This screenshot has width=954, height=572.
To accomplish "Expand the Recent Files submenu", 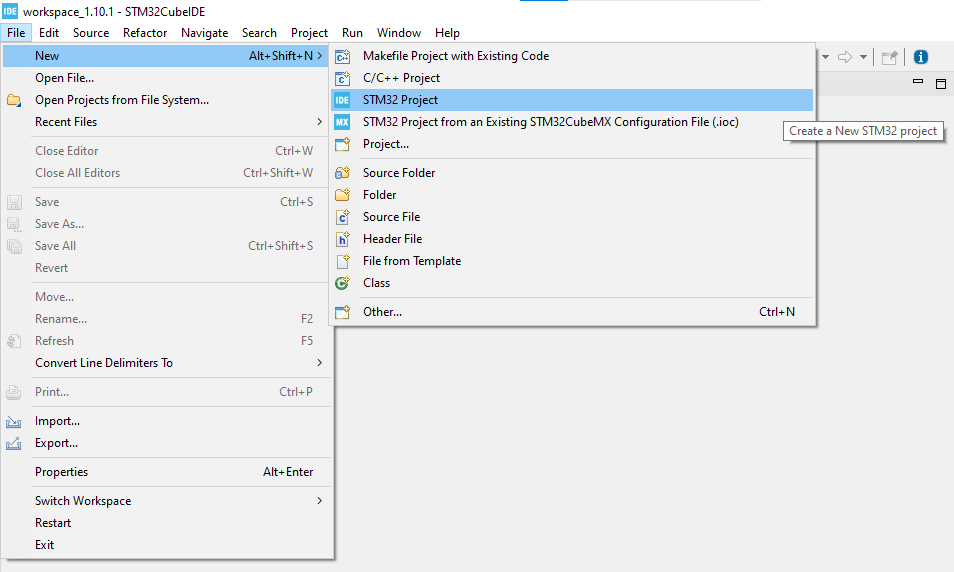I will point(319,122).
